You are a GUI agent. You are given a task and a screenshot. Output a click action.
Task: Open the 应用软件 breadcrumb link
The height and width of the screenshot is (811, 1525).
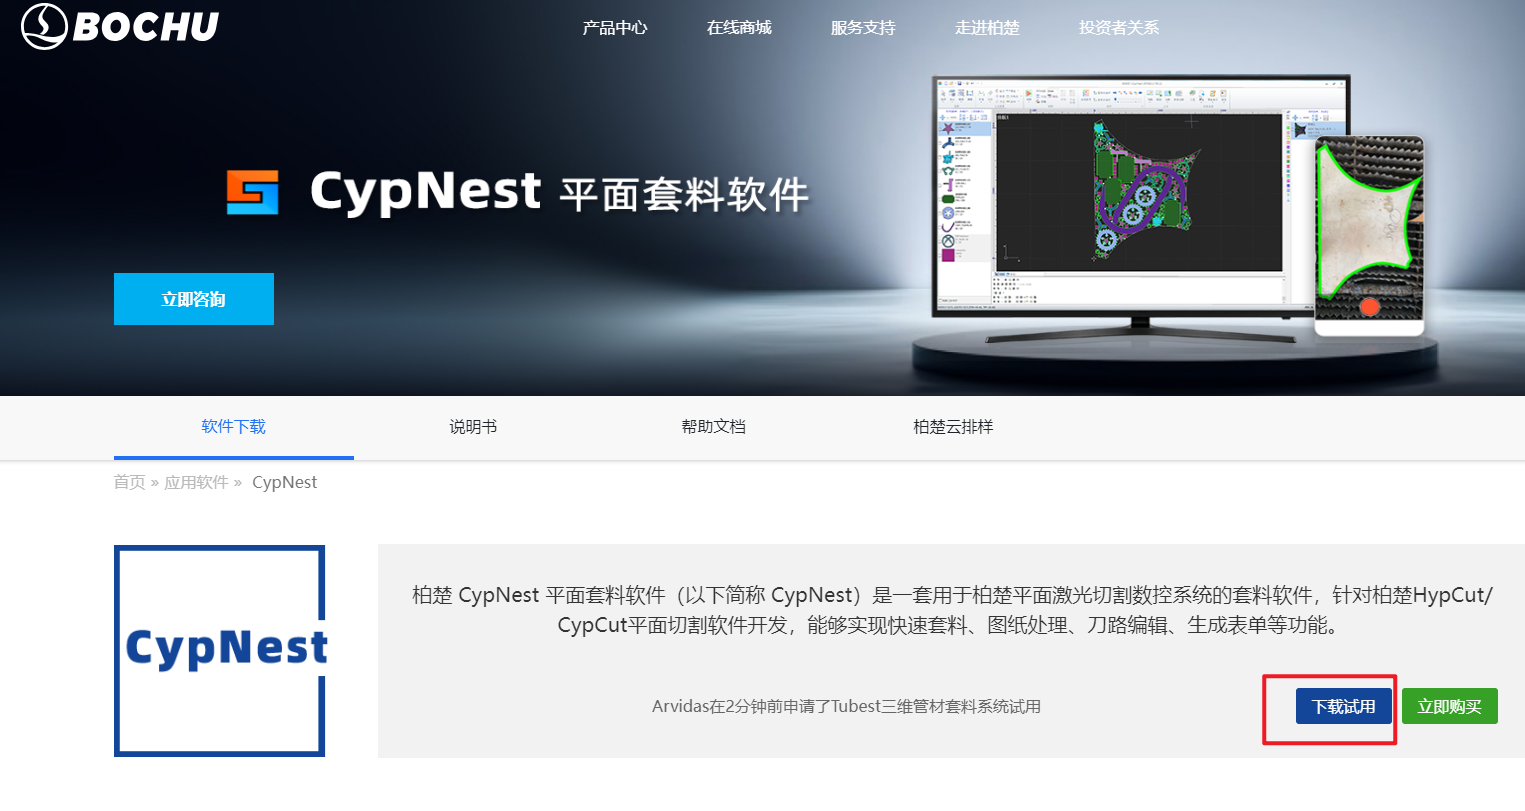(196, 482)
